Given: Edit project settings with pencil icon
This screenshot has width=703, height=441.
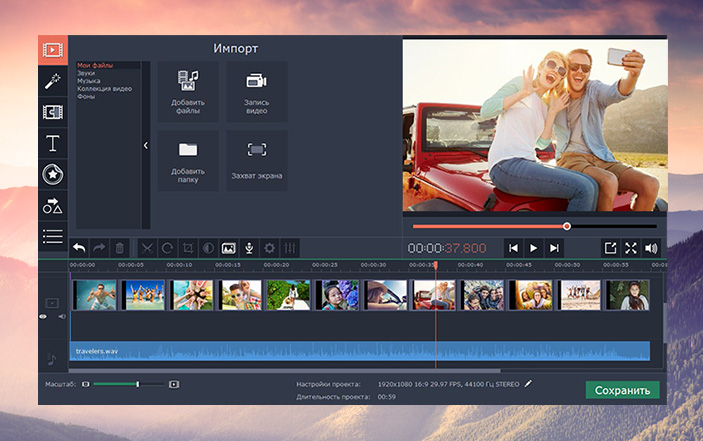Looking at the screenshot, I should pos(528,383).
